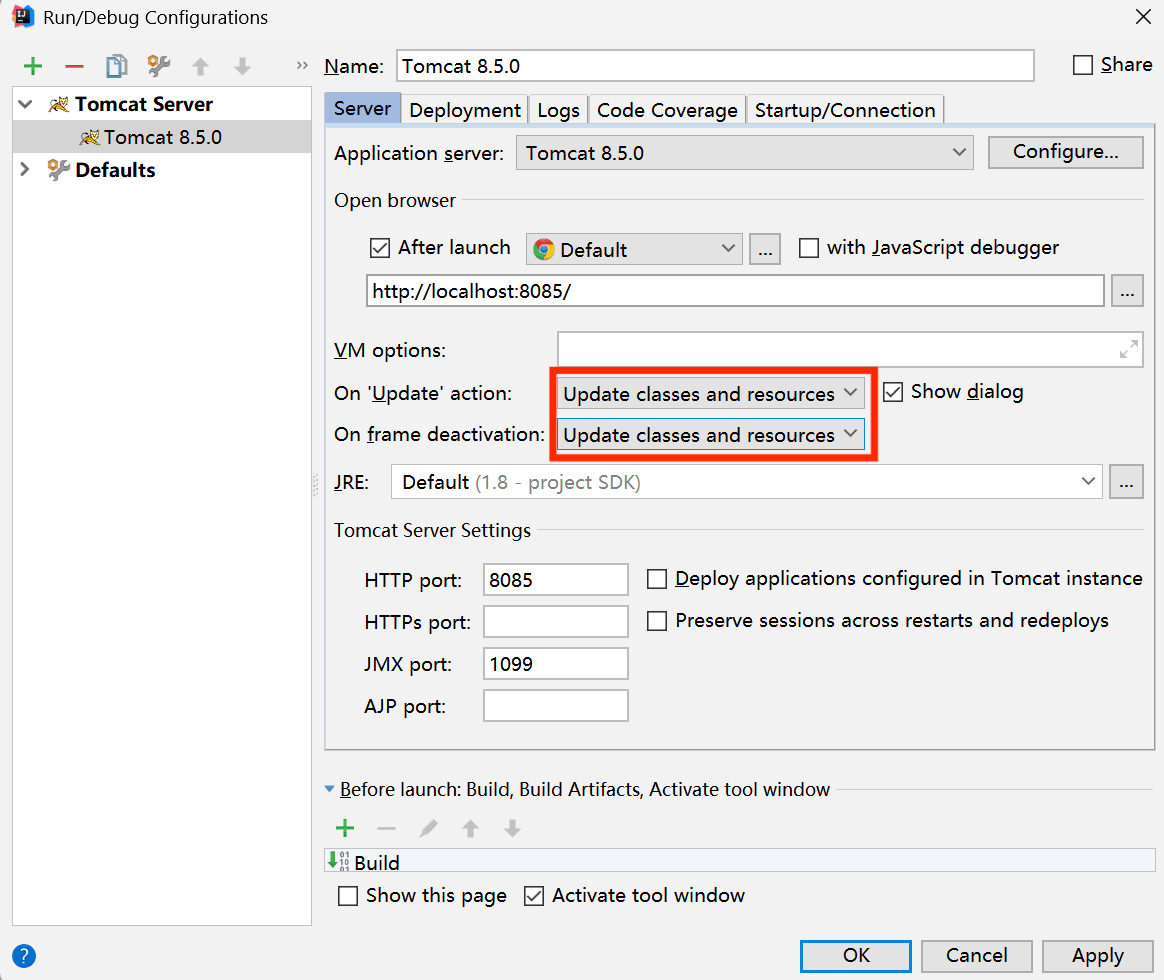Open the Logs tab
Screen dimensions: 1164x980
point(558,110)
